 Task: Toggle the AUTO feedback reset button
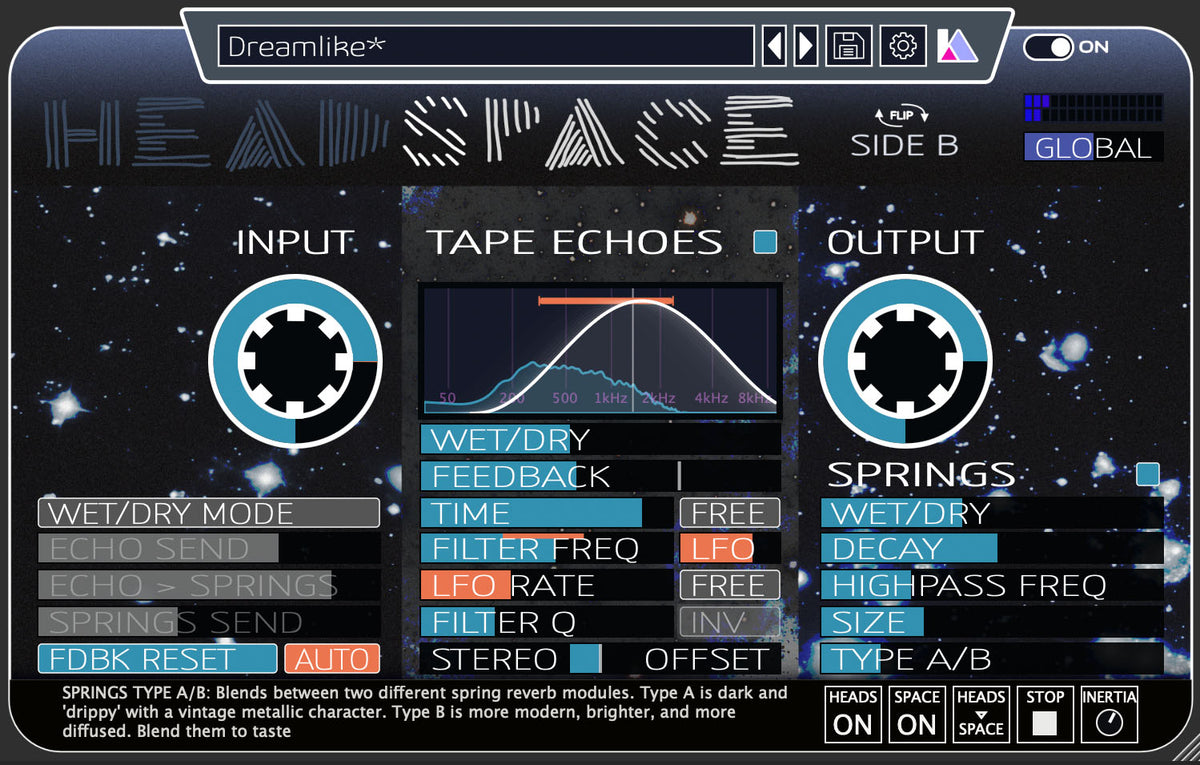pyautogui.click(x=332, y=659)
